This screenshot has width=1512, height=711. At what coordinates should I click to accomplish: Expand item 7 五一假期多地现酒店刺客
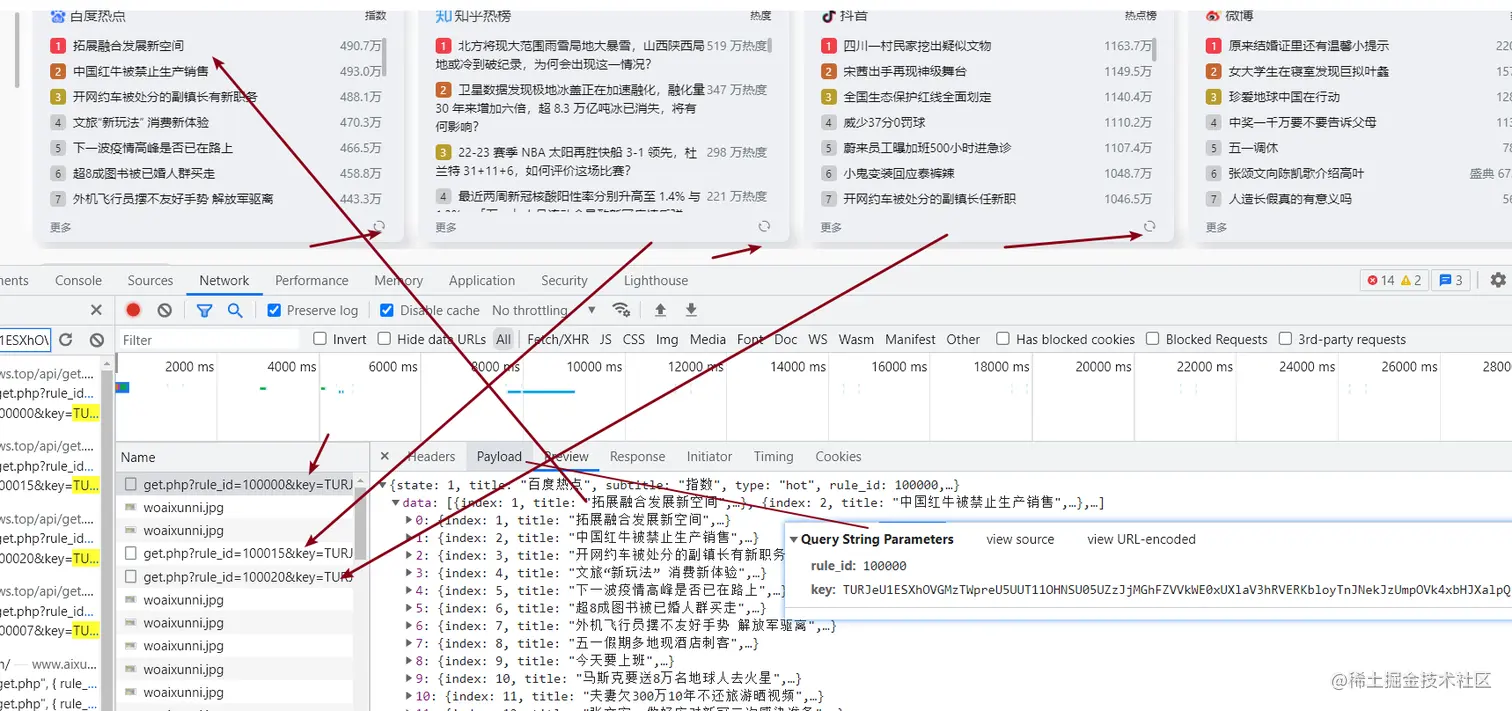[x=409, y=643]
